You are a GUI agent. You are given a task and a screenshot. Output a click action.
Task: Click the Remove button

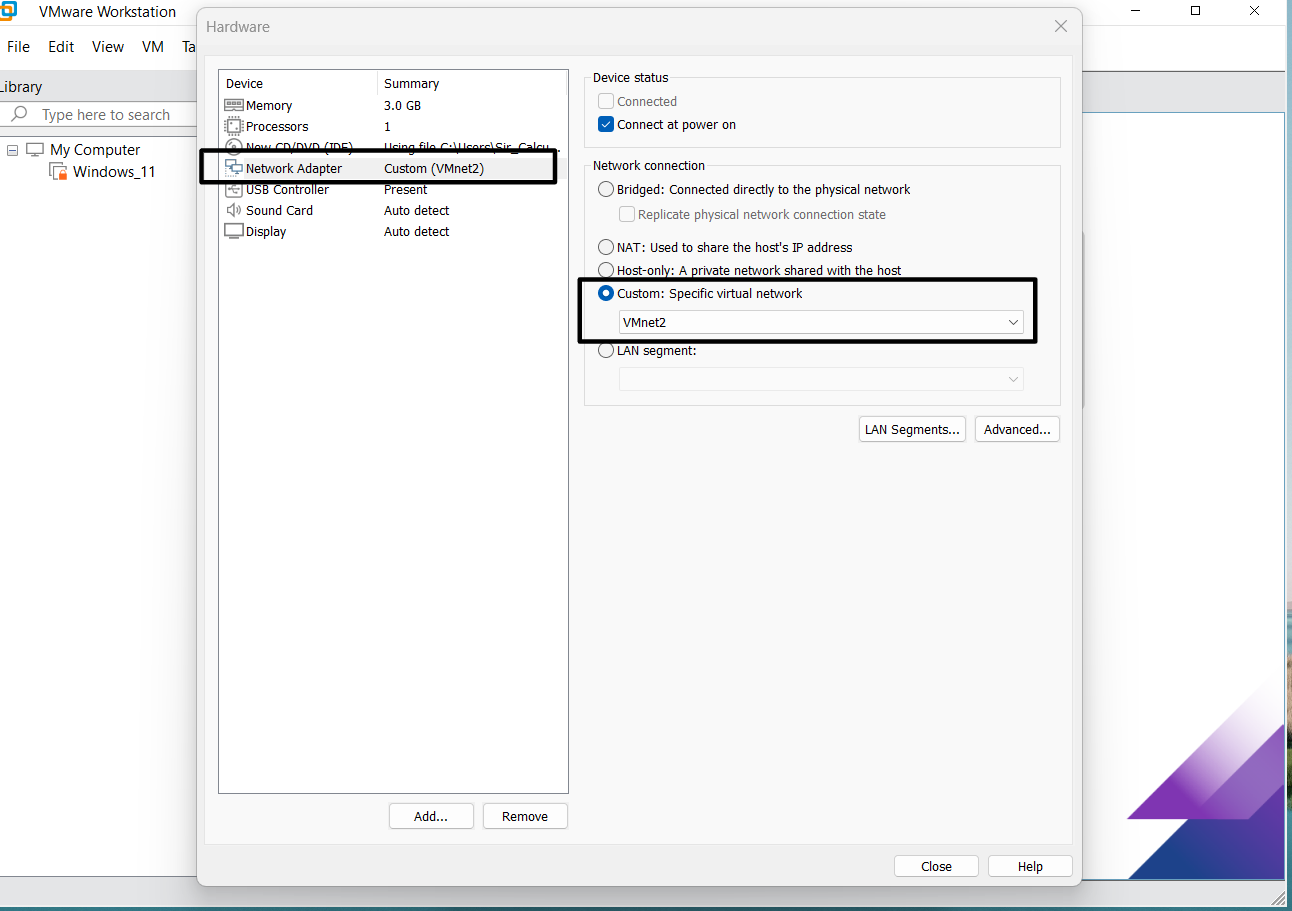525,816
